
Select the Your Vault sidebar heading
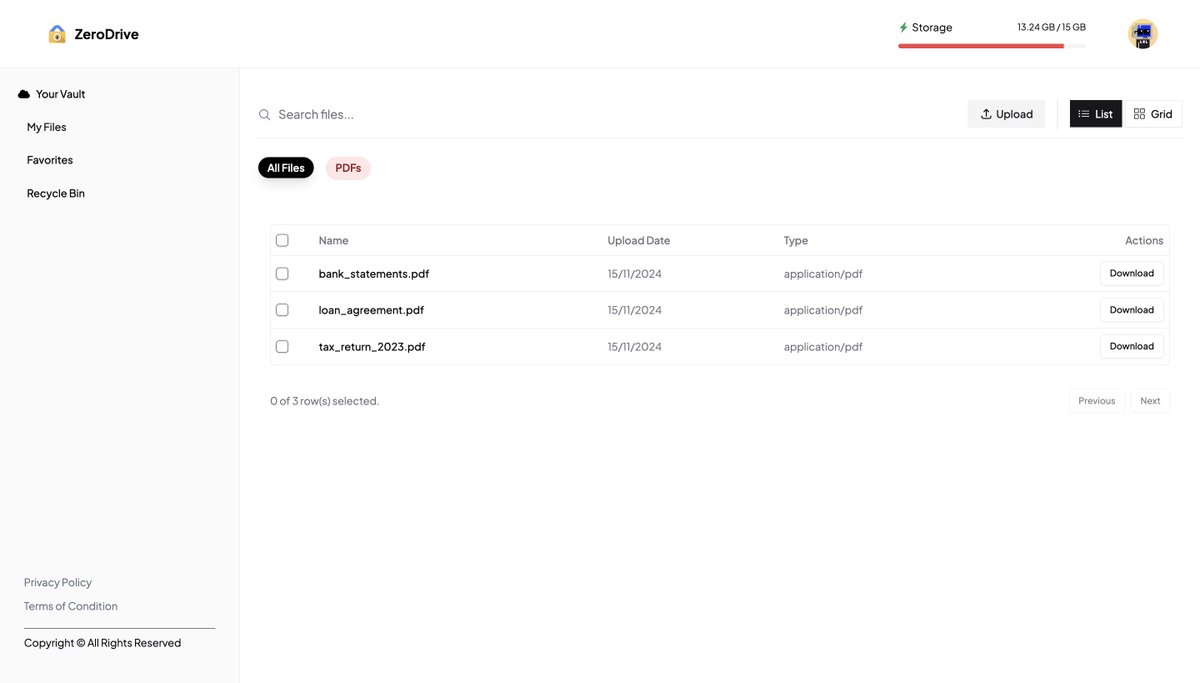coord(61,94)
